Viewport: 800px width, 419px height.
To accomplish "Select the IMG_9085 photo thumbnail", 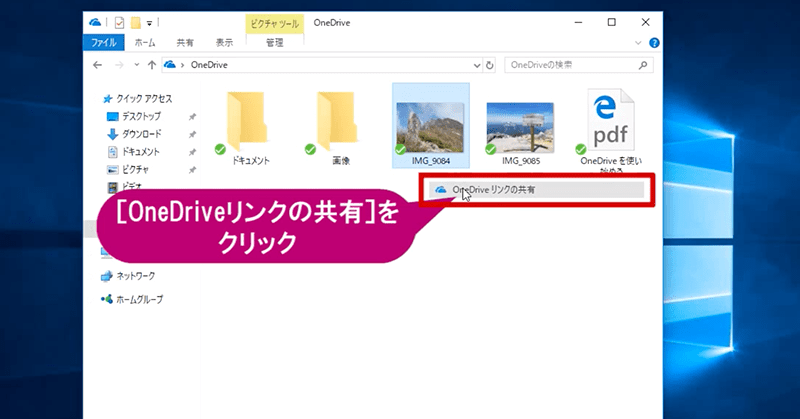I will coord(520,128).
